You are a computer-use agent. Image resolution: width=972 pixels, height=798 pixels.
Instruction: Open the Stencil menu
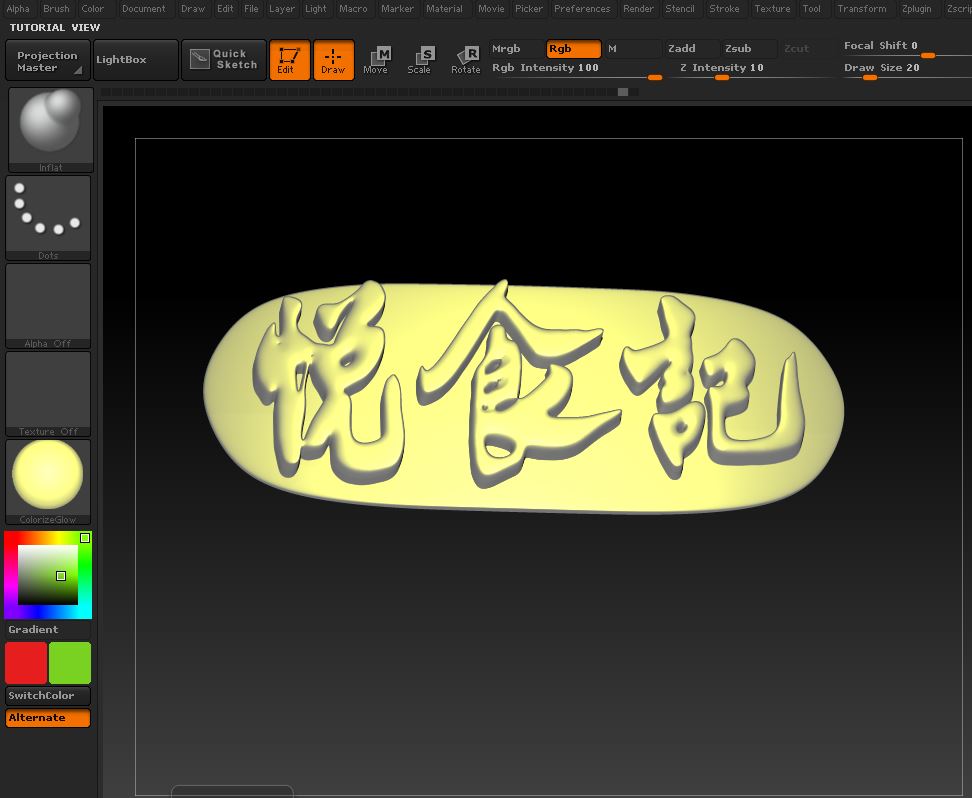tap(680, 9)
